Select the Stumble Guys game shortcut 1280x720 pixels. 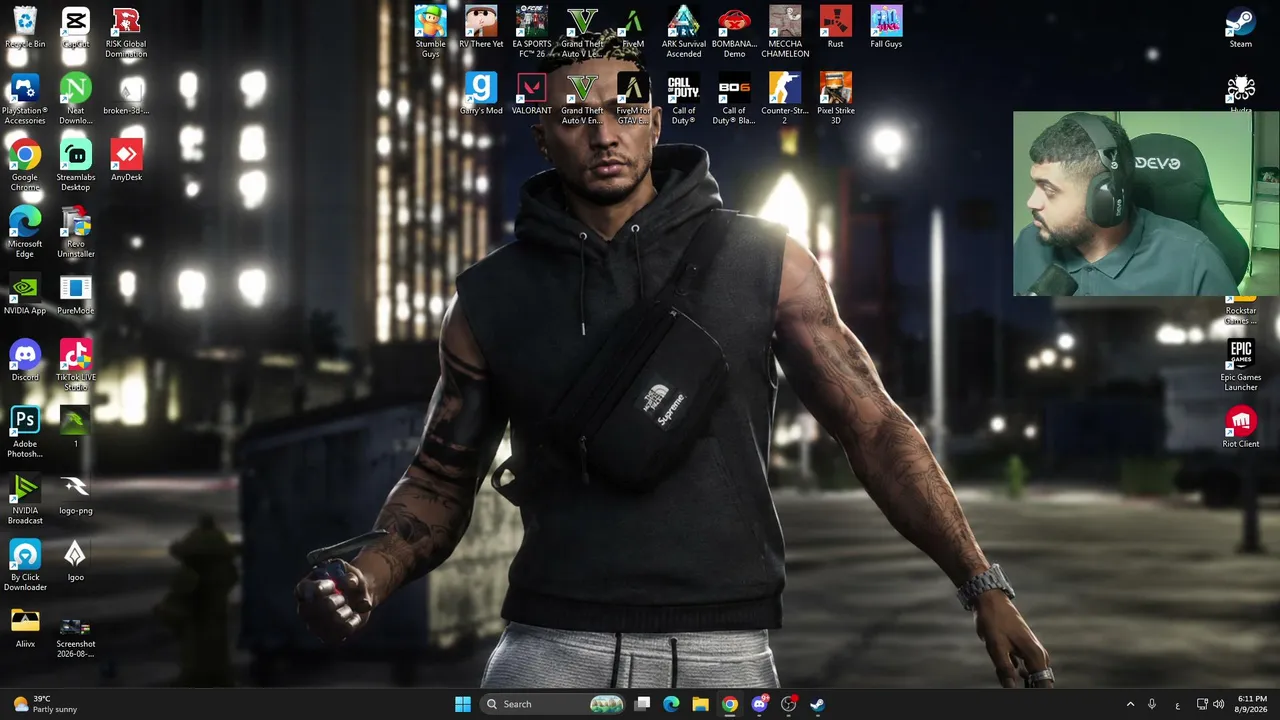pyautogui.click(x=431, y=33)
